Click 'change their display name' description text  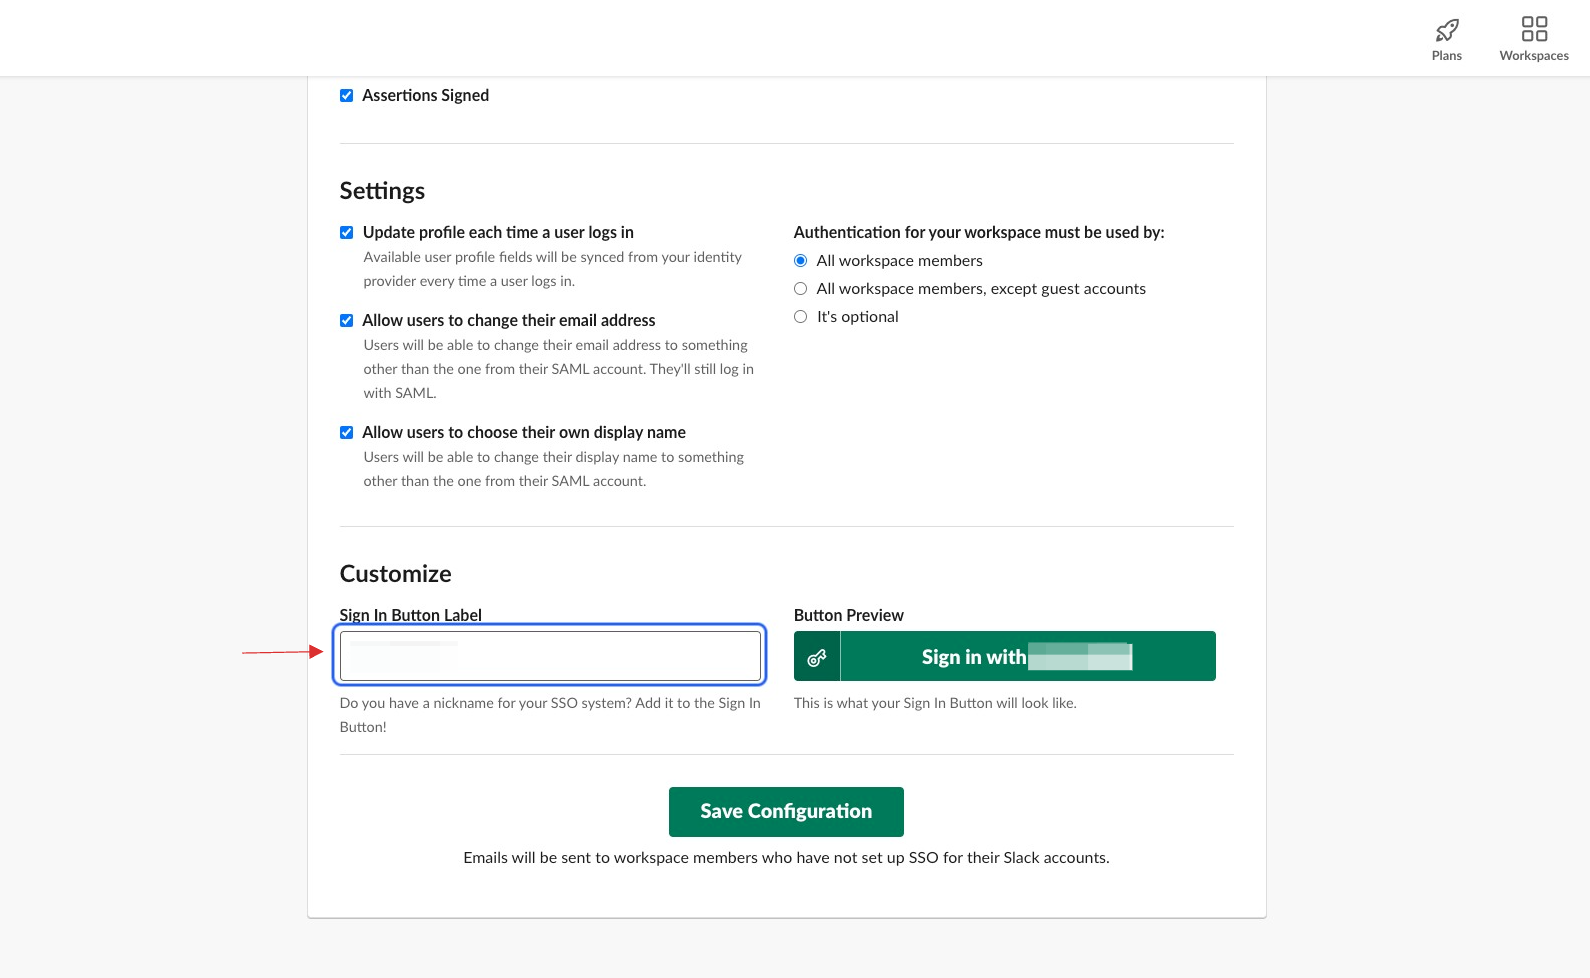(553, 469)
